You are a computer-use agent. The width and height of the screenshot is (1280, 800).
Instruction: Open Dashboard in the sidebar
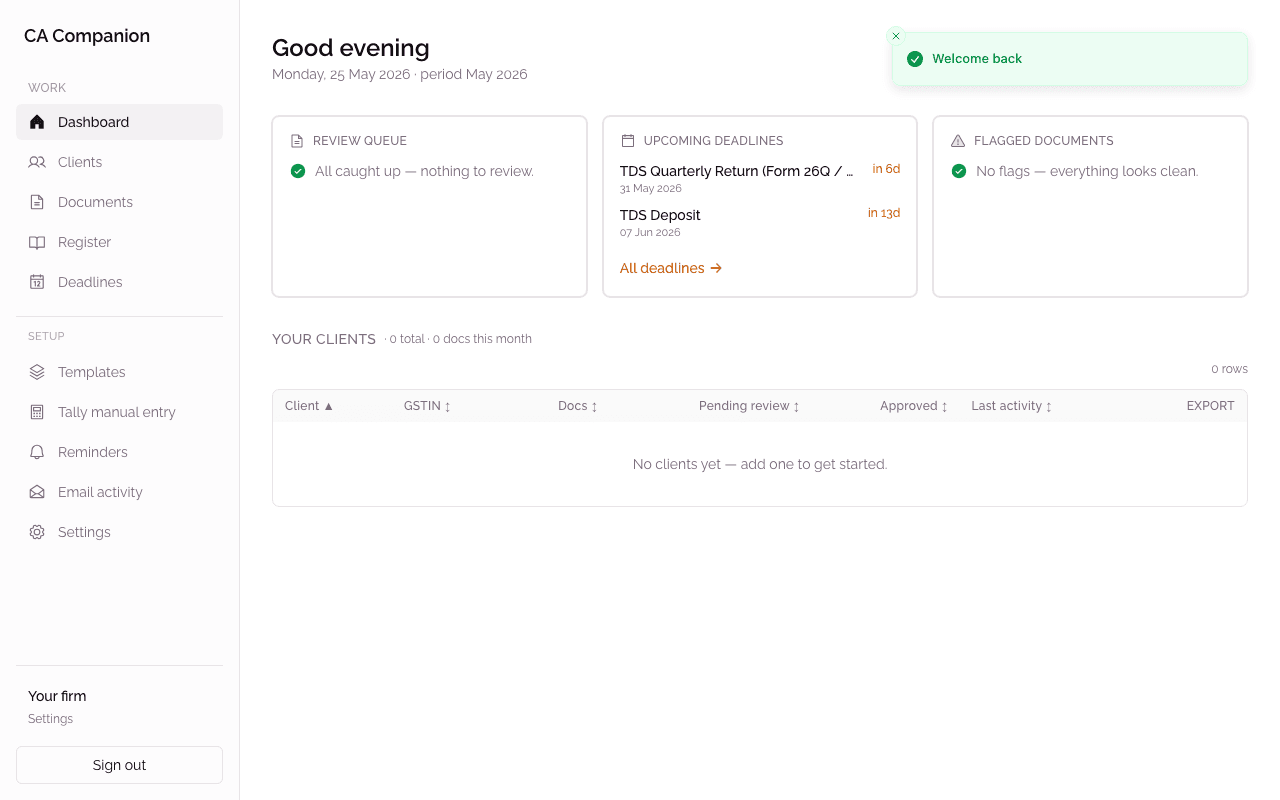pos(119,122)
